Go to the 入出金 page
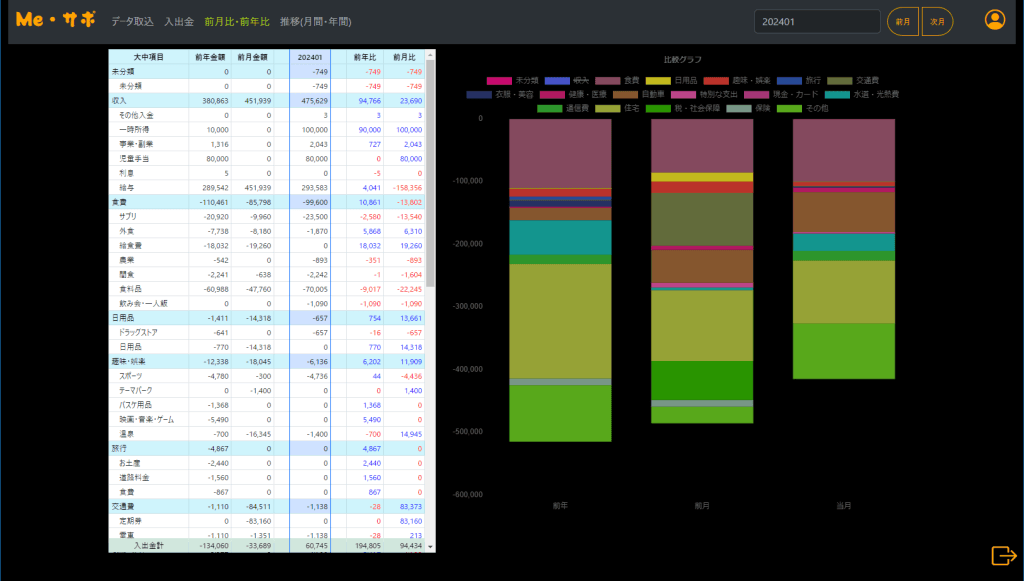Image resolution: width=1024 pixels, height=581 pixels. [x=179, y=21]
